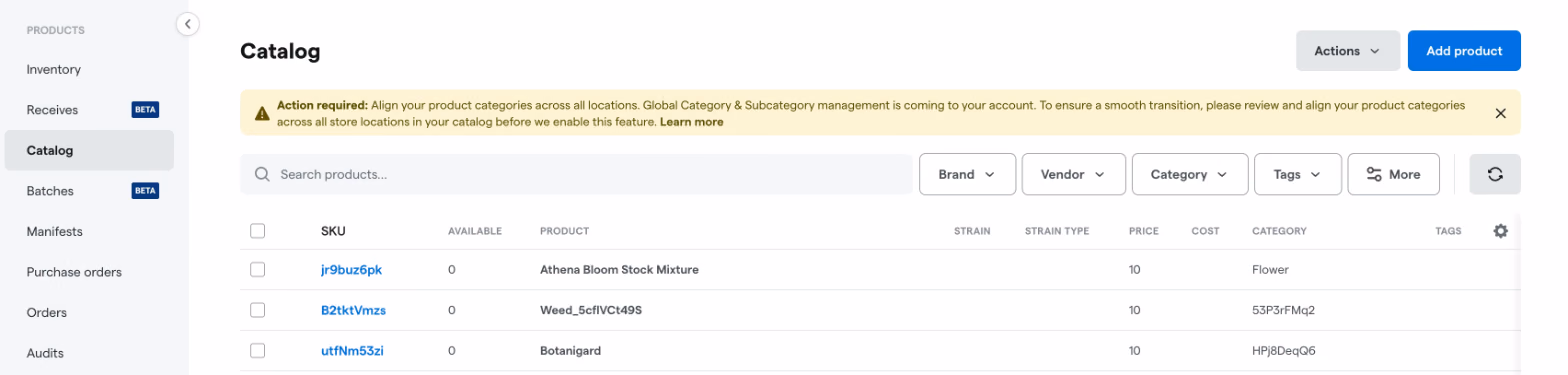Click the Flower category cell
1568x375 pixels.
coord(1270,270)
